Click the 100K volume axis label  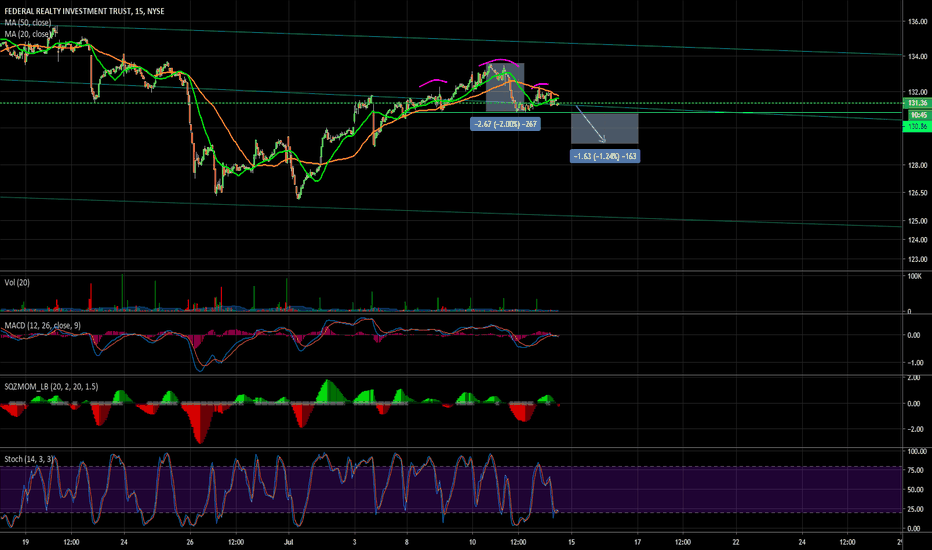[x=914, y=276]
